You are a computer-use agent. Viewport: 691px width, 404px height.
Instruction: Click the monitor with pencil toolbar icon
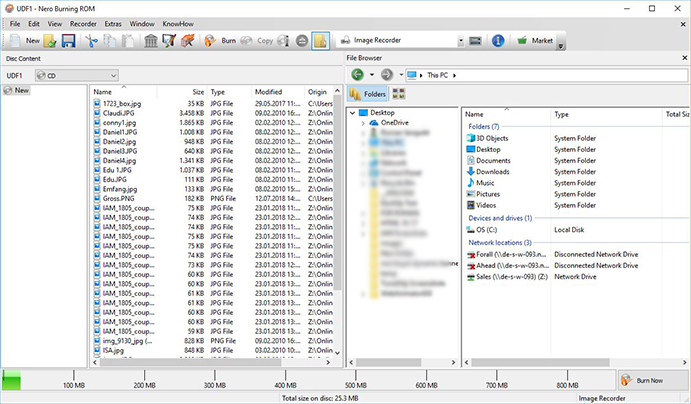tap(169, 41)
